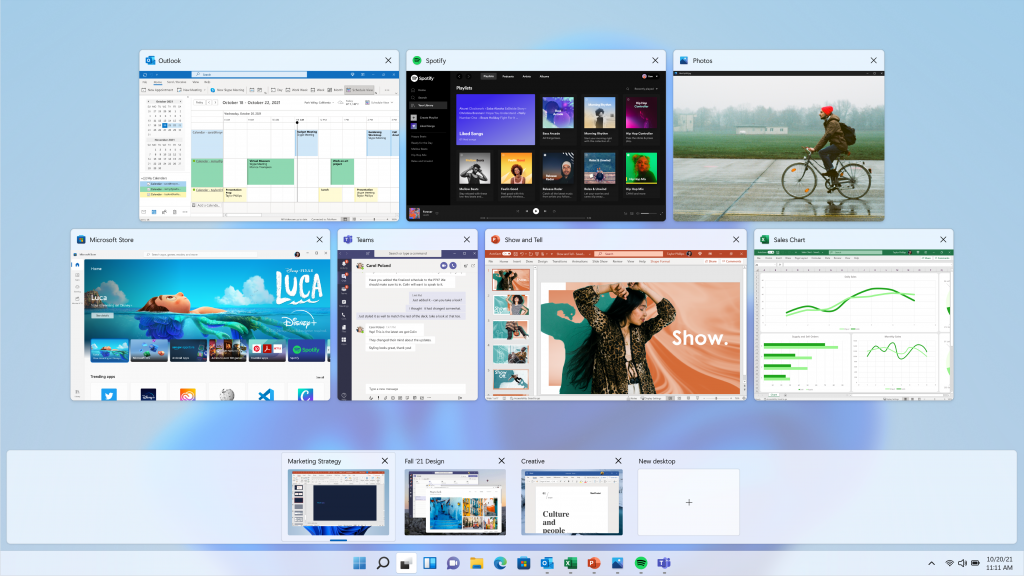Close the Marketing Strategy desktop
Viewport: 1024px width, 576px height.
385,461
